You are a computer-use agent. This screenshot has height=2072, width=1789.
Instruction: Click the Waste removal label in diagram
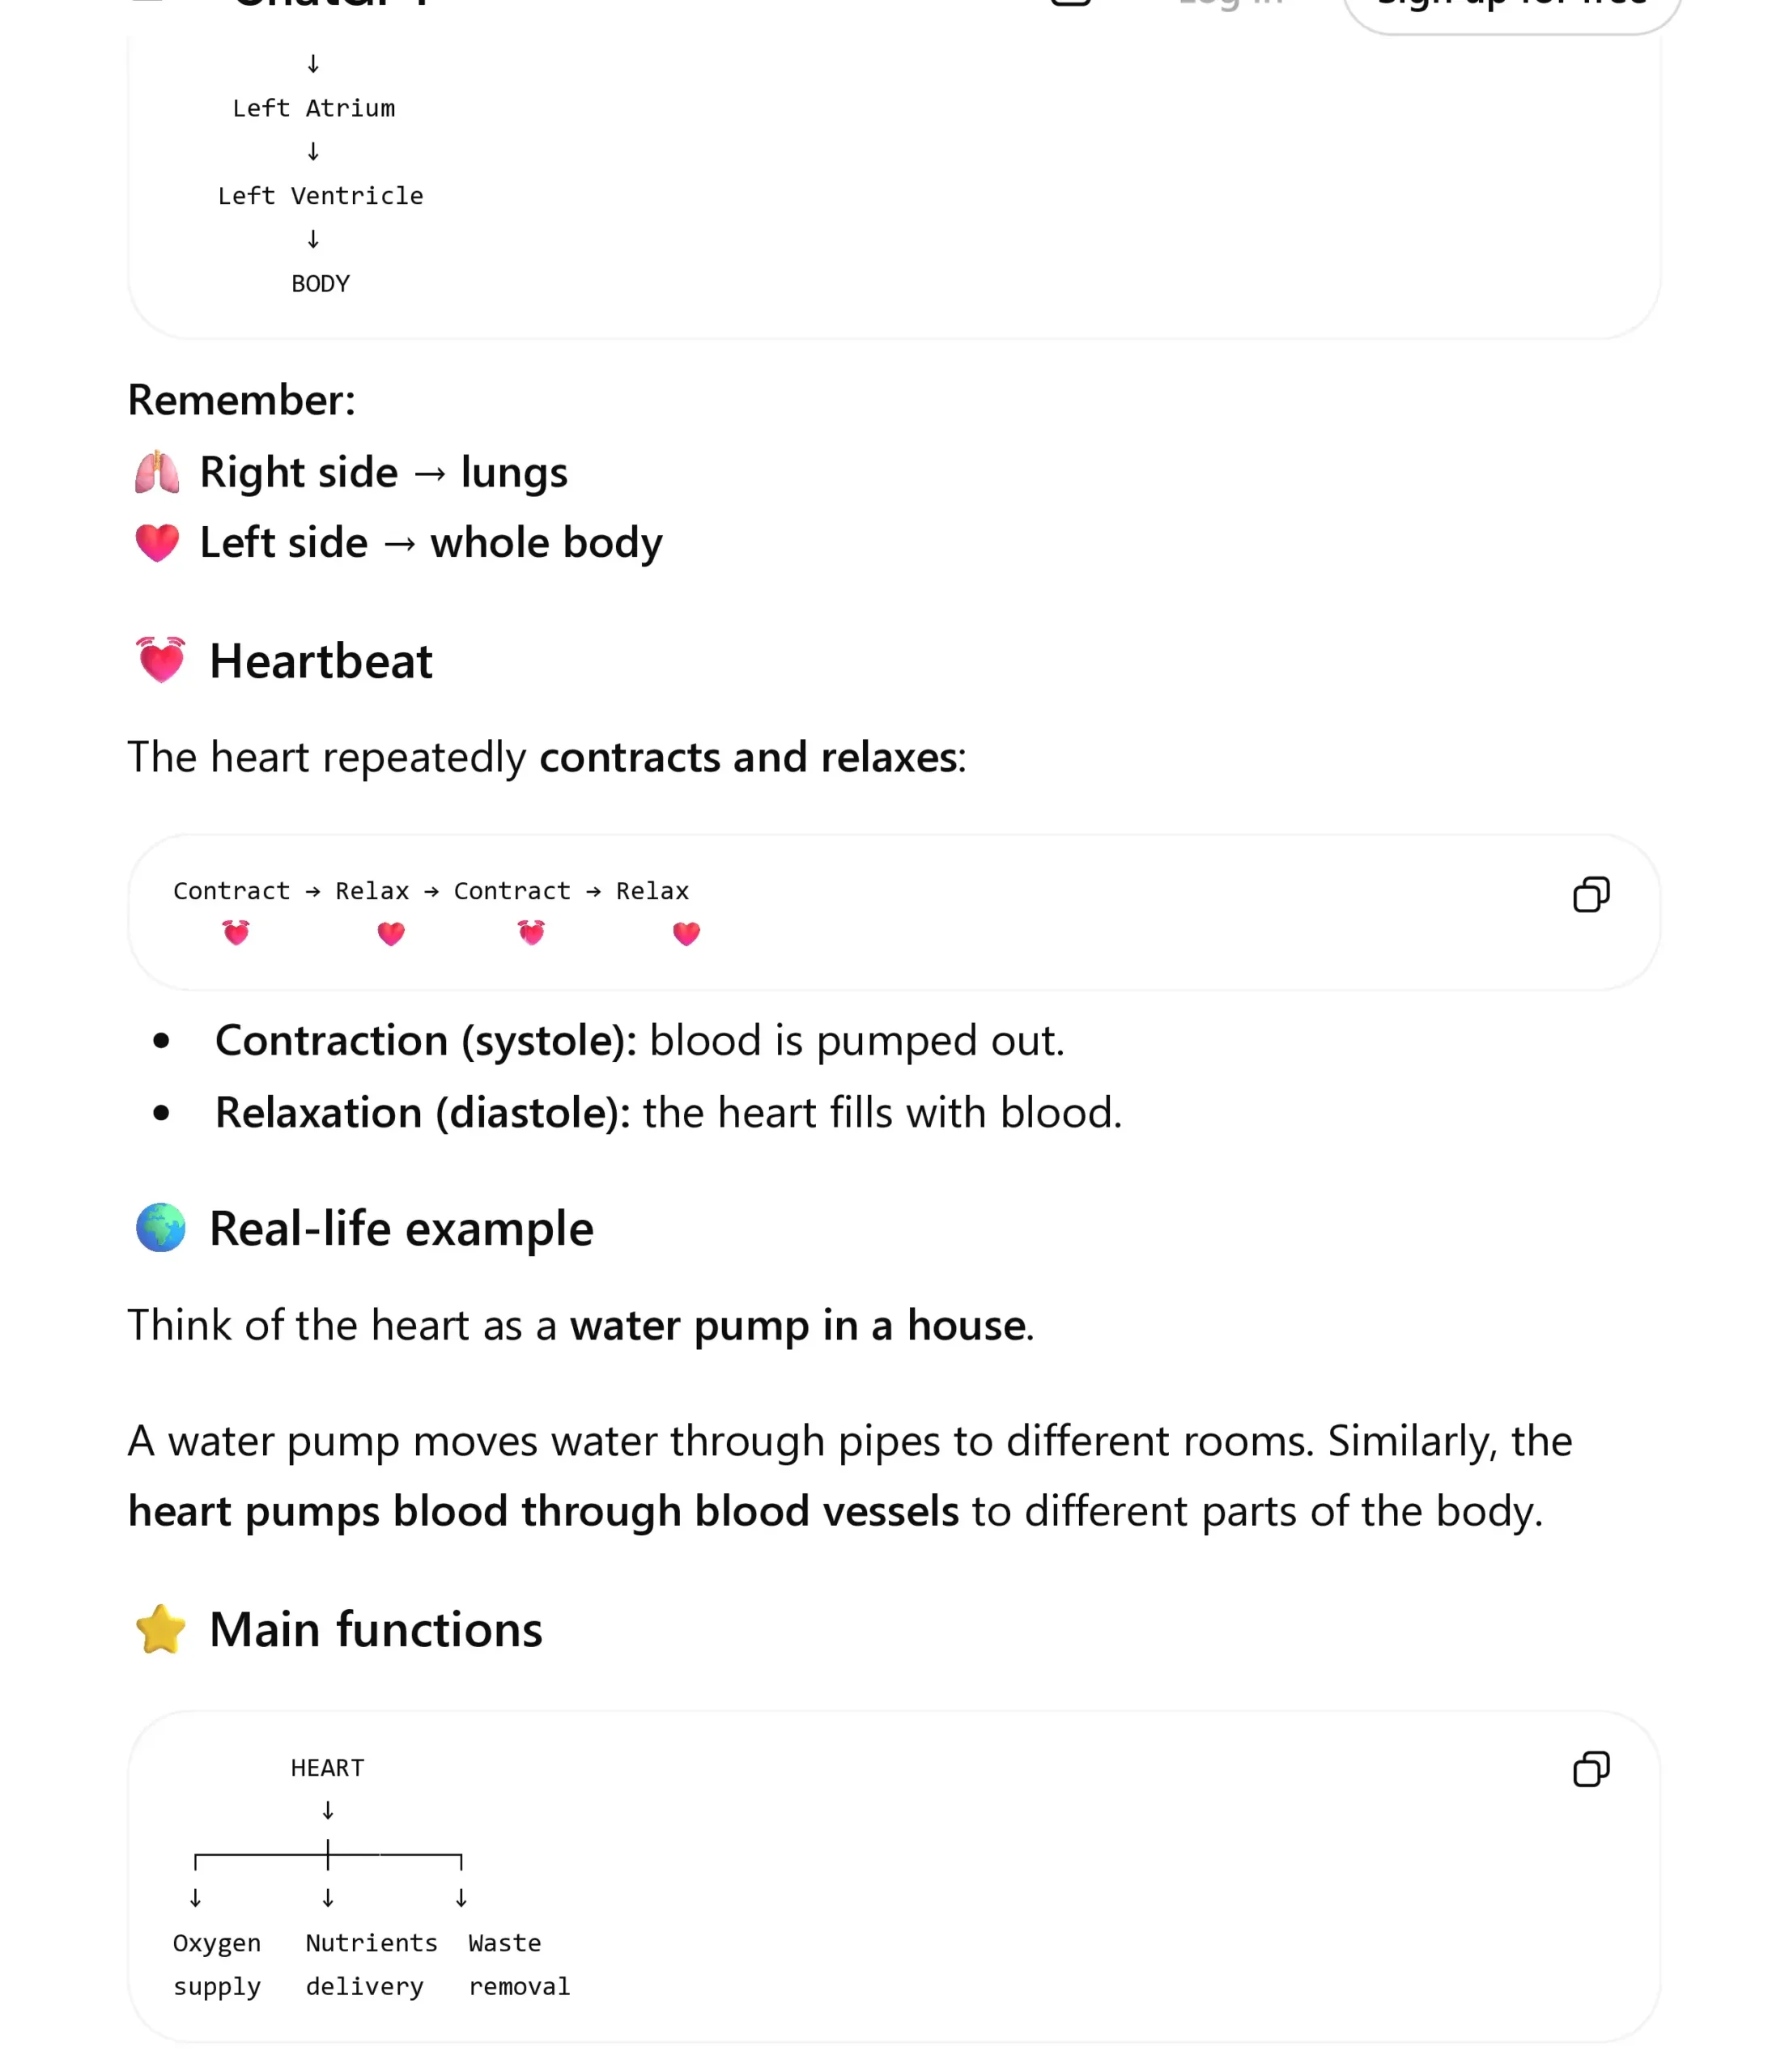pos(519,1965)
